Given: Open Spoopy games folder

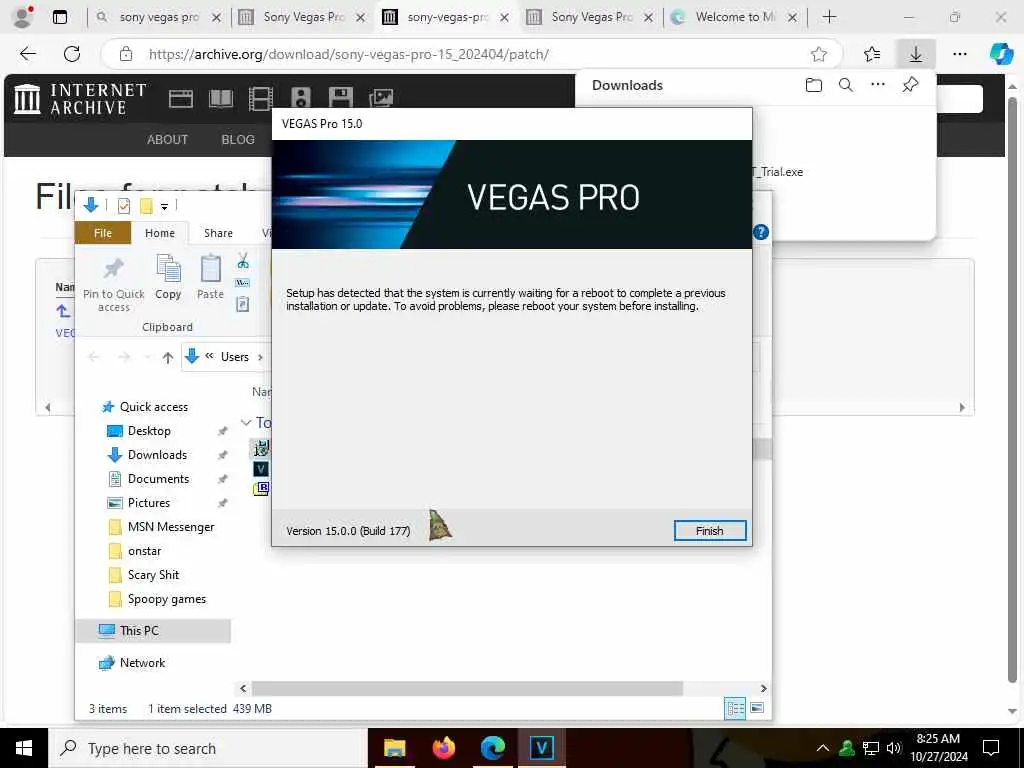Looking at the screenshot, I should click(x=167, y=600).
